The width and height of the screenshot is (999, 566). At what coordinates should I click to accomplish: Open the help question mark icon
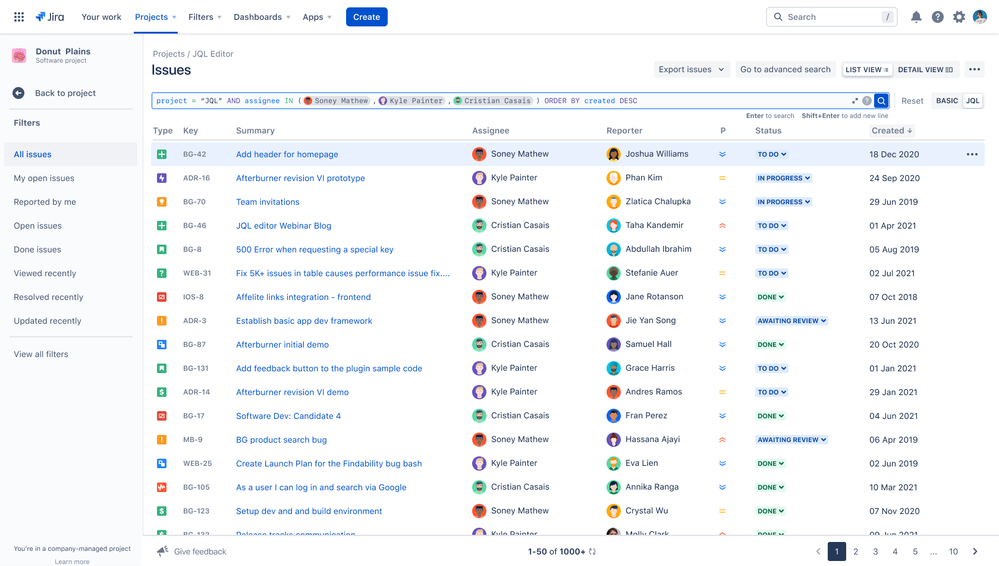[937, 17]
